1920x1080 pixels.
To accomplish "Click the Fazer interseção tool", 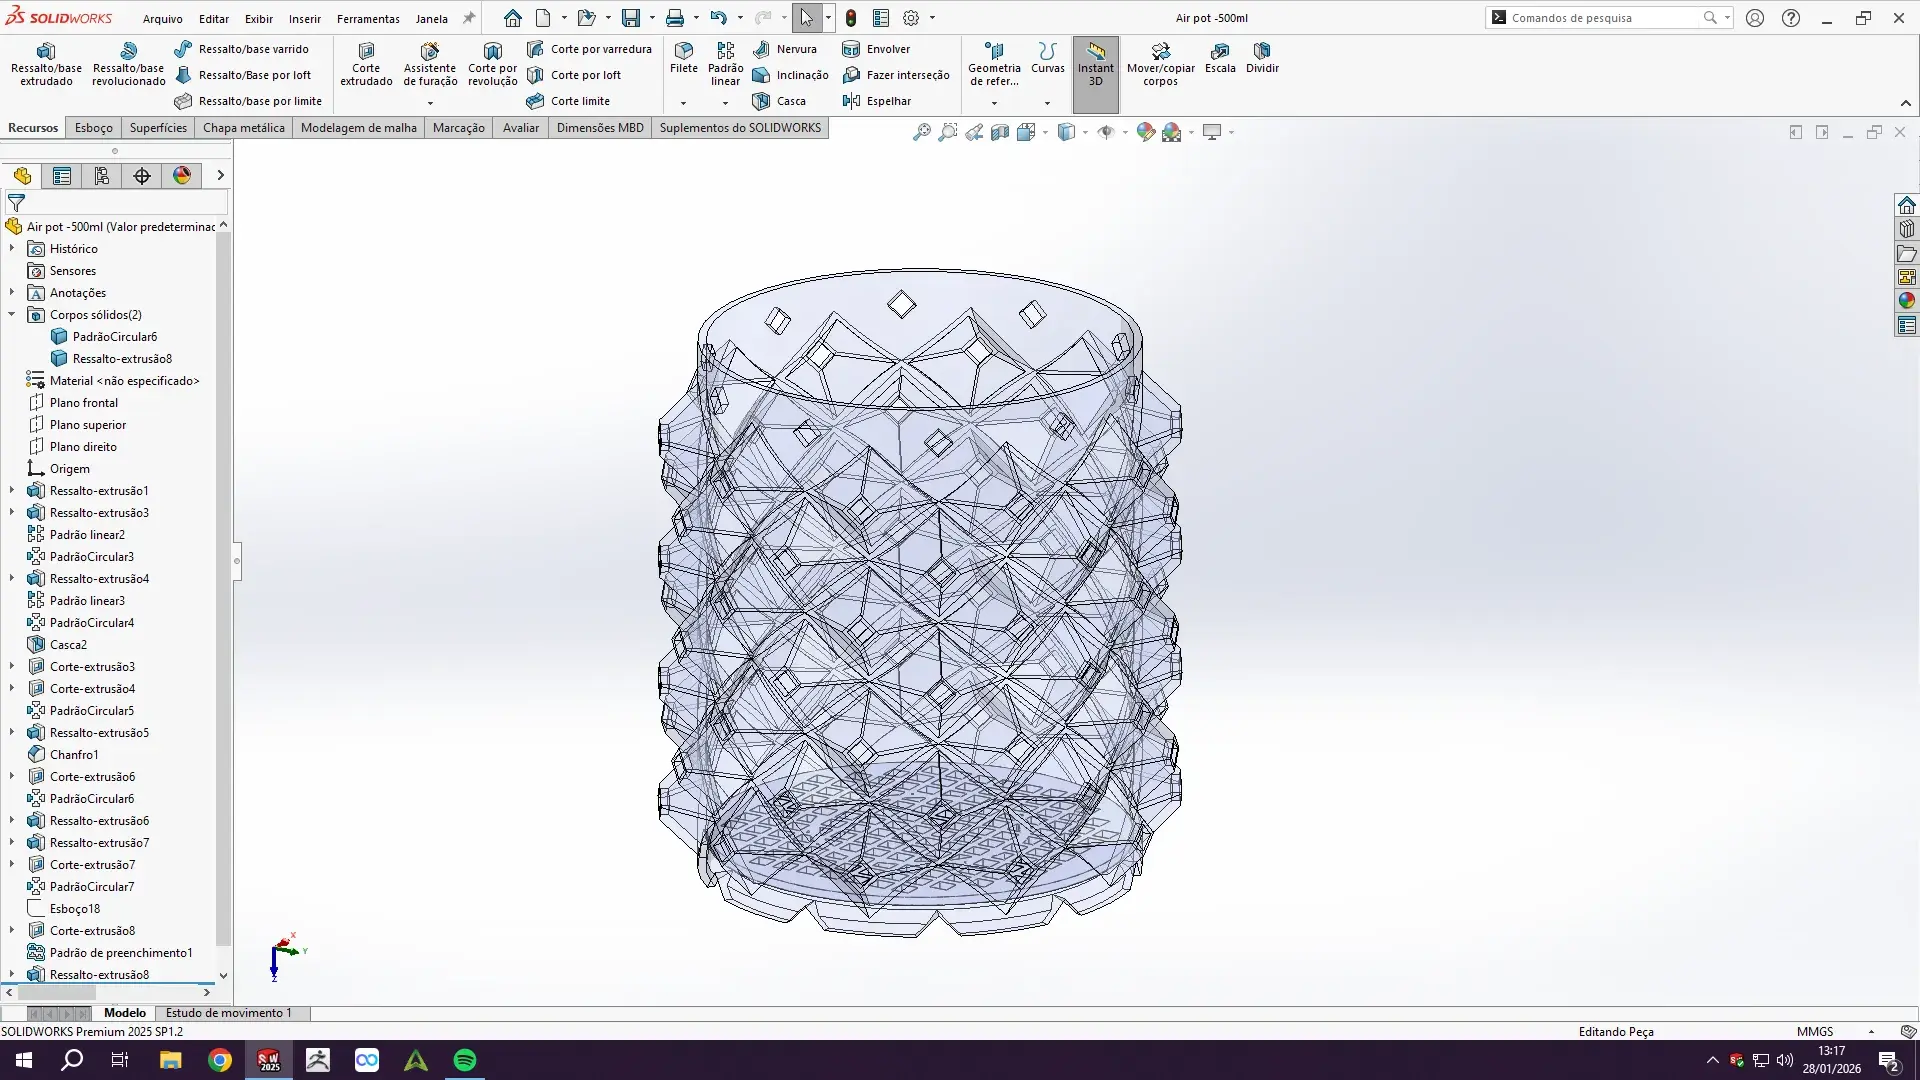I will 896,75.
